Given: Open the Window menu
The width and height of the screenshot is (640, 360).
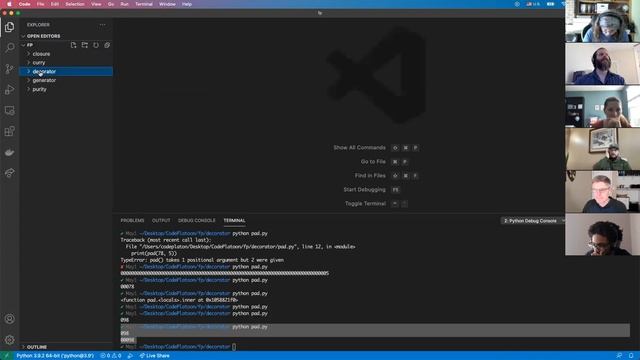Looking at the screenshot, I should [167, 4].
